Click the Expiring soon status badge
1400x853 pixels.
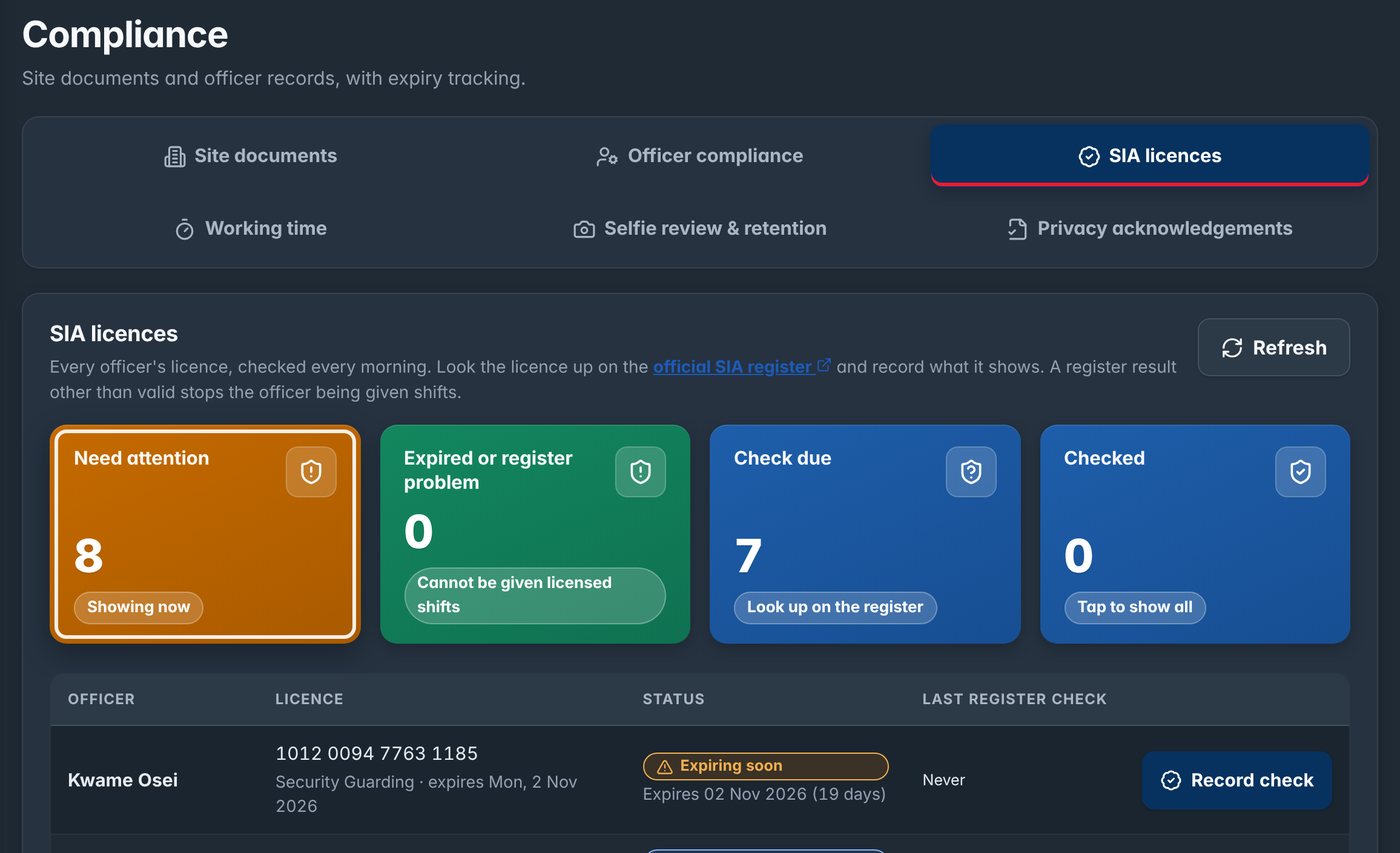tap(765, 766)
